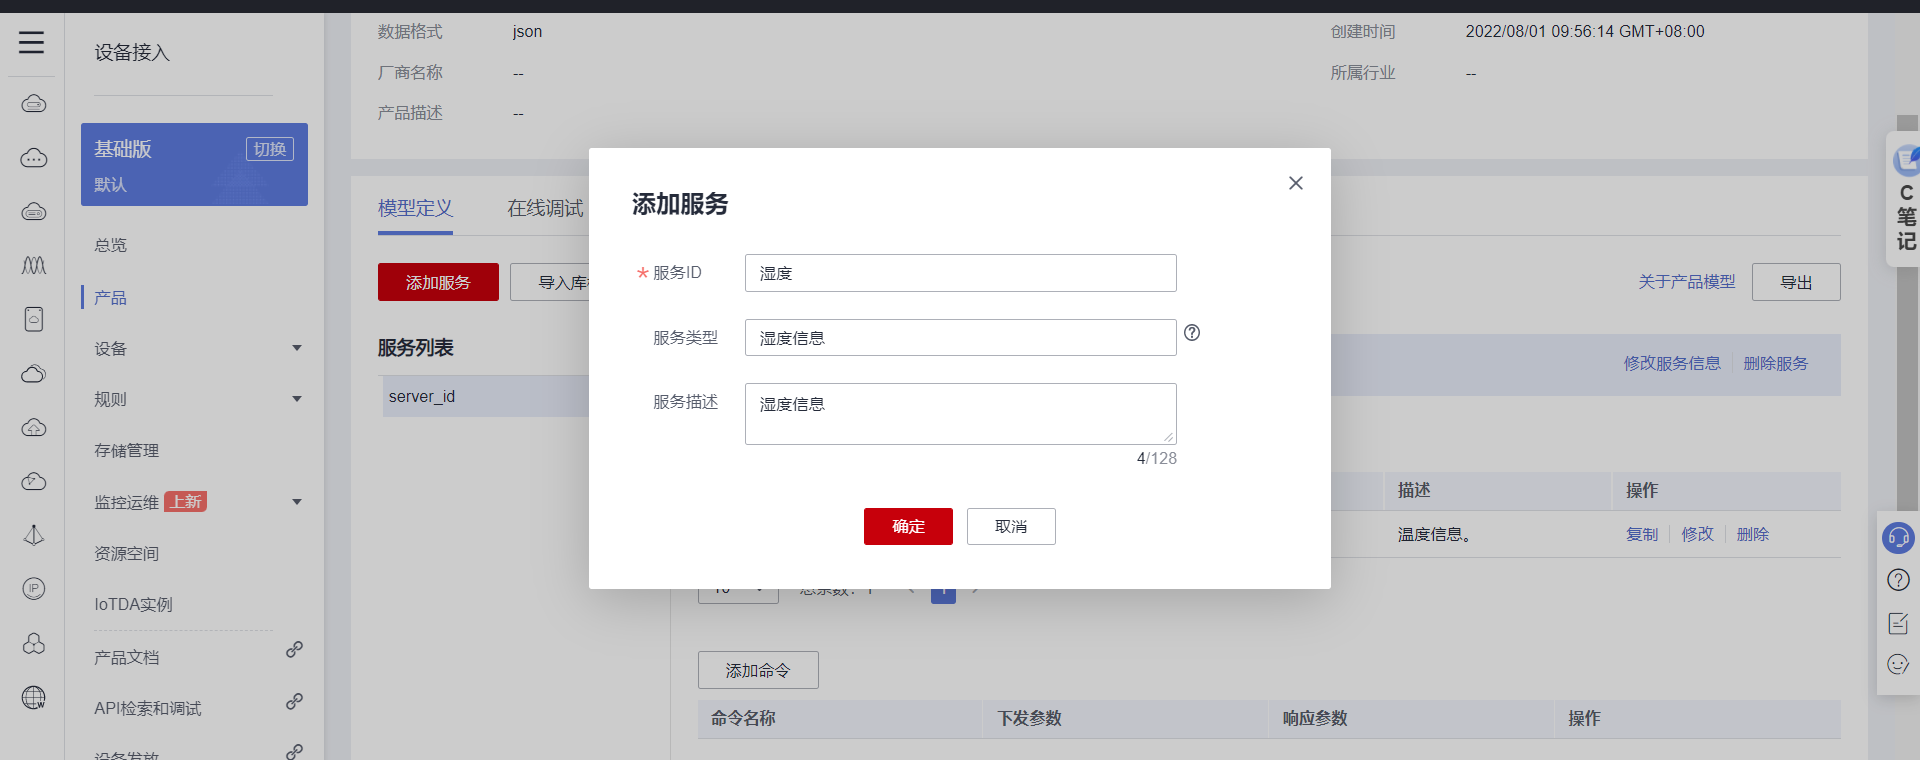Open the C笔记 notes widget
Image resolution: width=1920 pixels, height=760 pixels.
1905,200
